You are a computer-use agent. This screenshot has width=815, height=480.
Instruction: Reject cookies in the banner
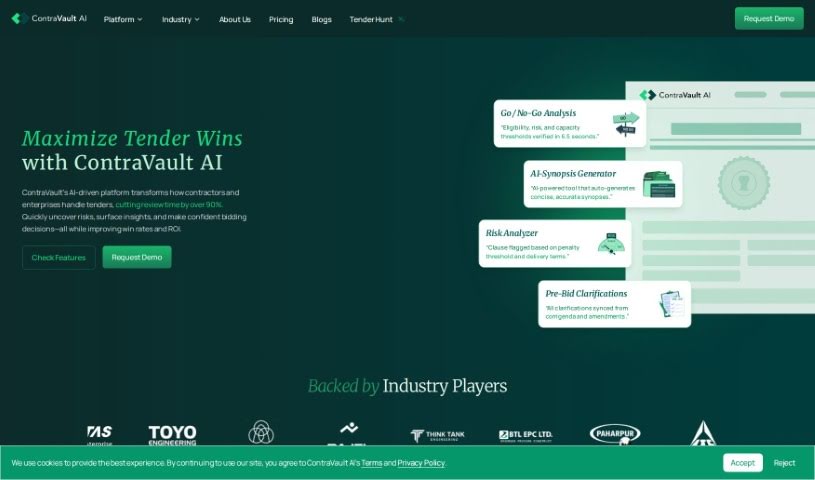click(784, 462)
